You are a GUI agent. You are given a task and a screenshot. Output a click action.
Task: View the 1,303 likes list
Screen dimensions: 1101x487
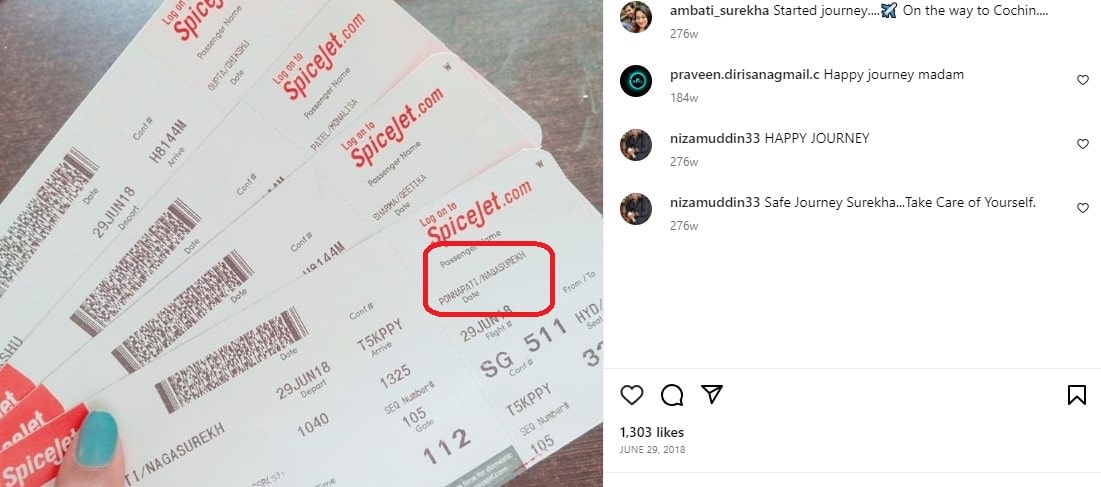(652, 432)
